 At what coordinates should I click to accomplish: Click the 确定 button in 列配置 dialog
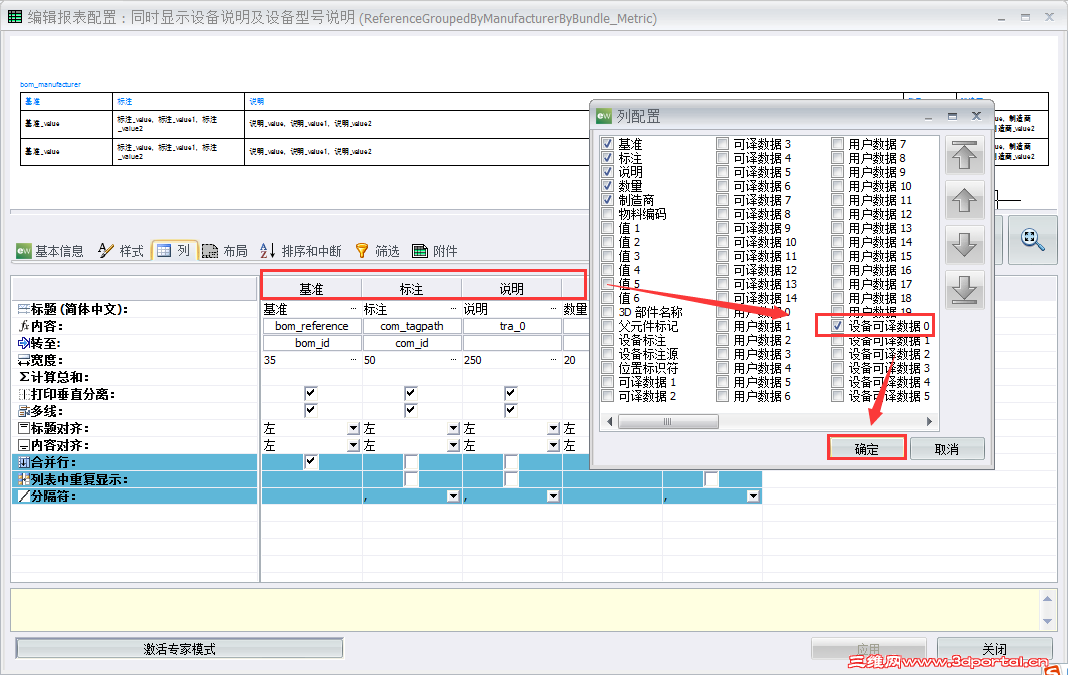pyautogui.click(x=866, y=447)
